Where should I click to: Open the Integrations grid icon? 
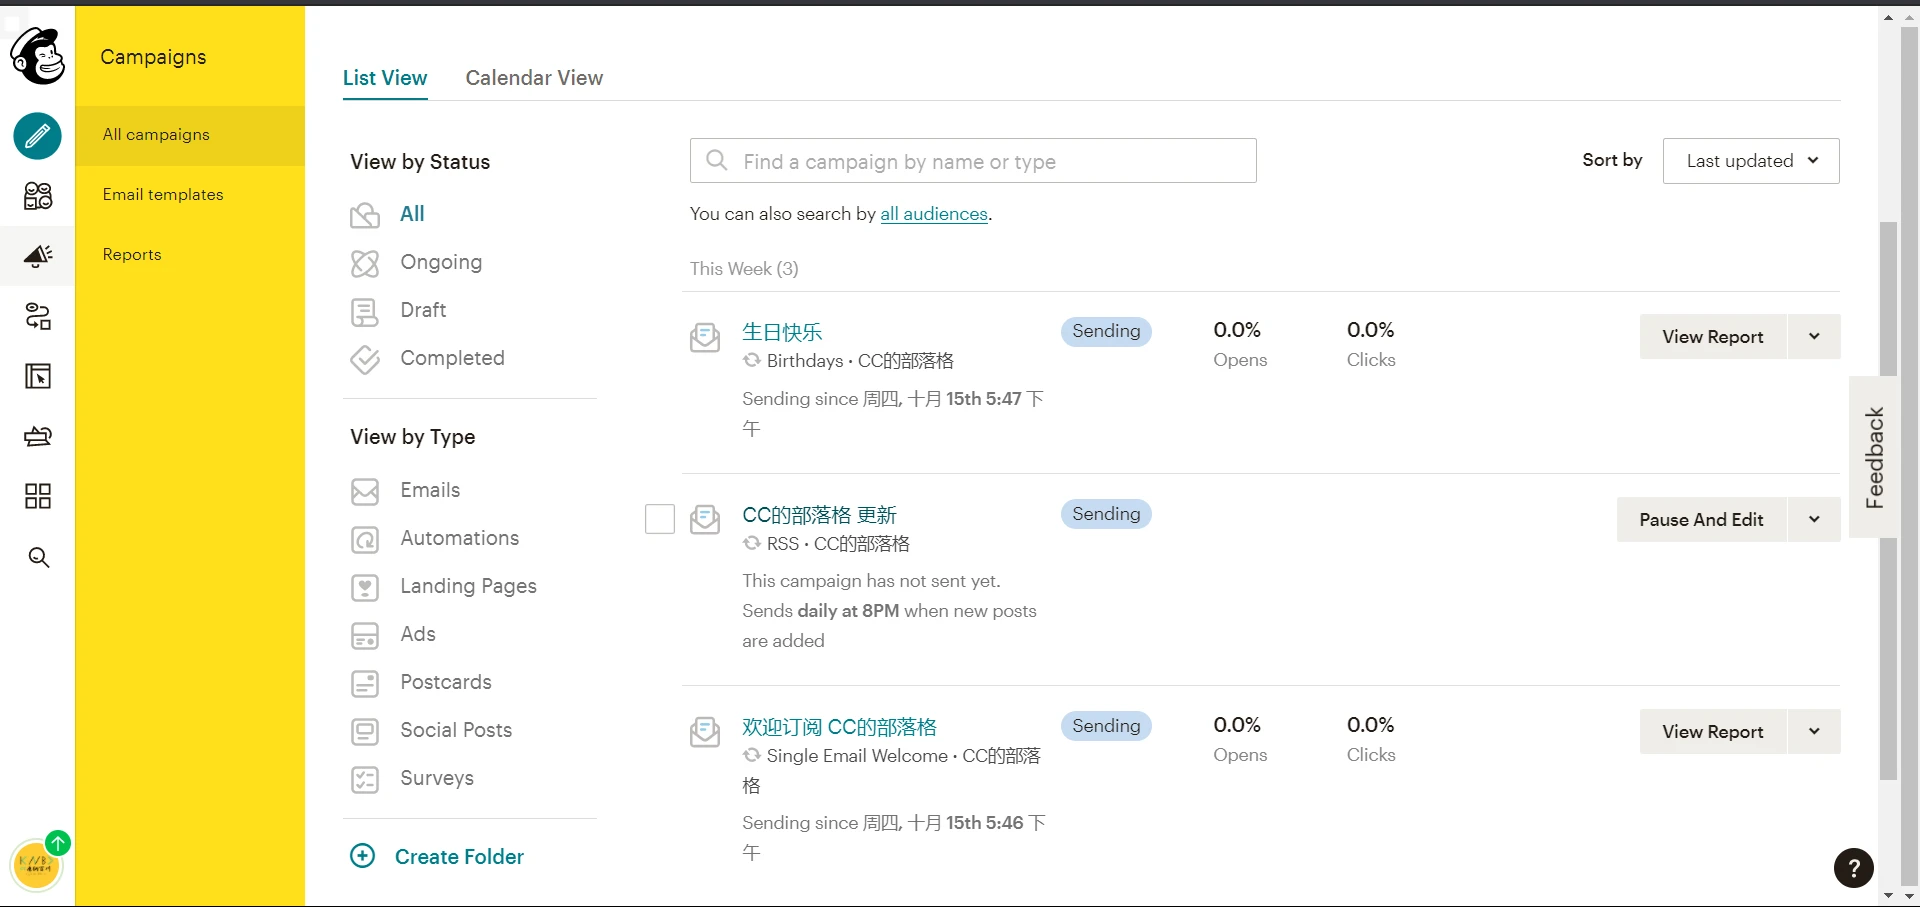[38, 496]
